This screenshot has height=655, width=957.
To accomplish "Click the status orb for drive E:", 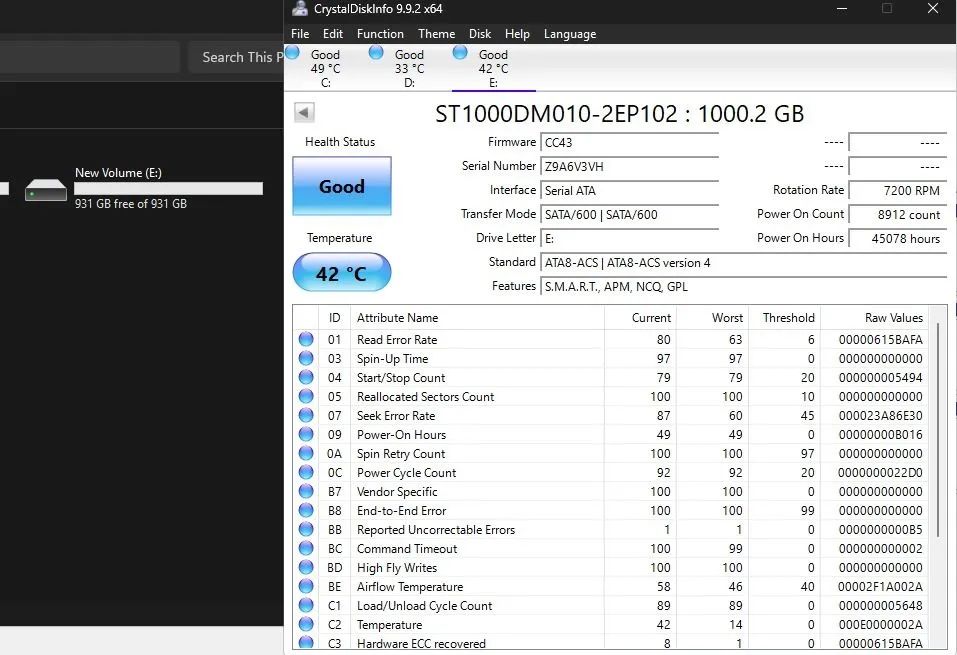I will click(460, 52).
